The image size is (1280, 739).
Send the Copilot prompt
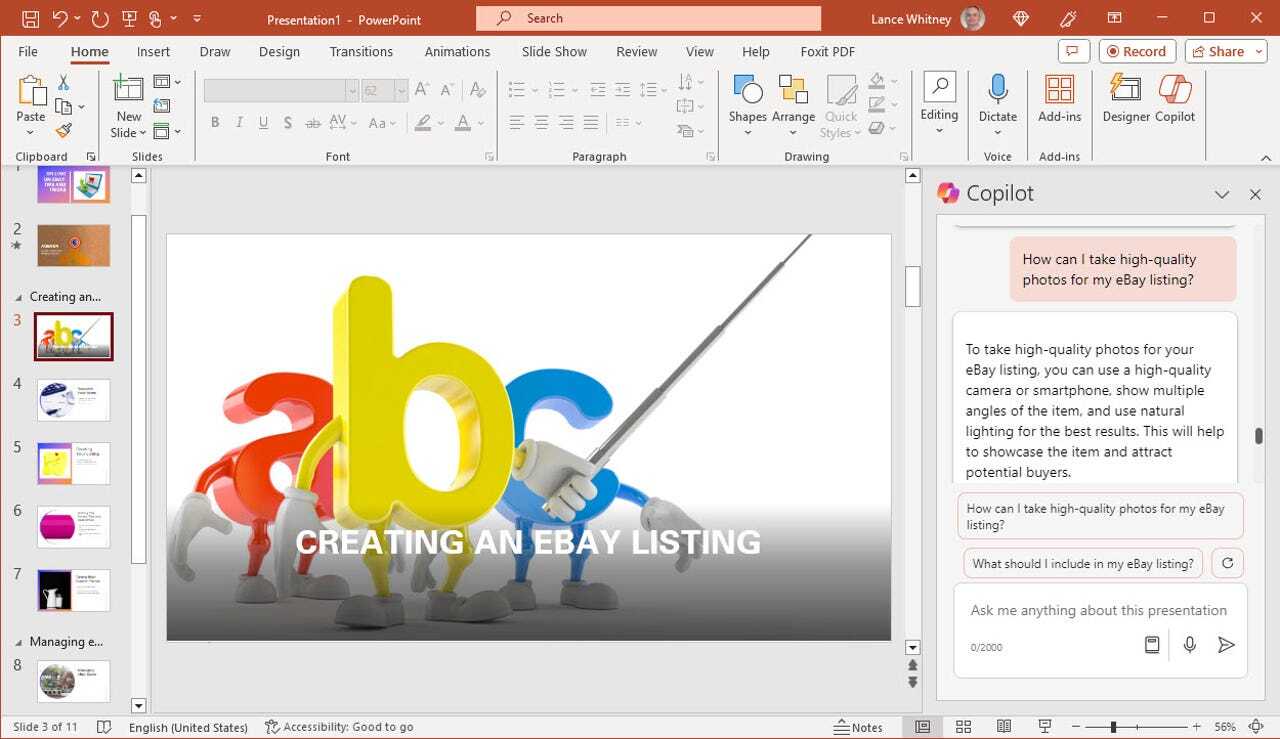(1226, 645)
